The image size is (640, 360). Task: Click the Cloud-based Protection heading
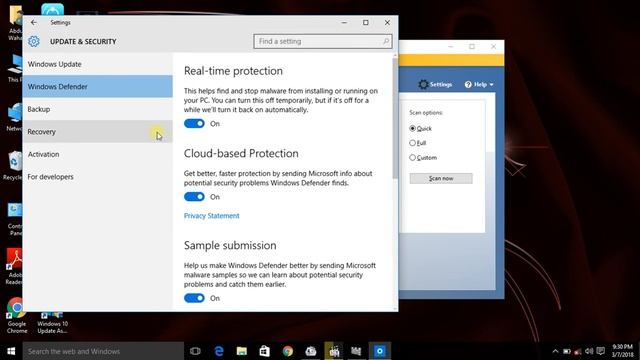click(241, 153)
